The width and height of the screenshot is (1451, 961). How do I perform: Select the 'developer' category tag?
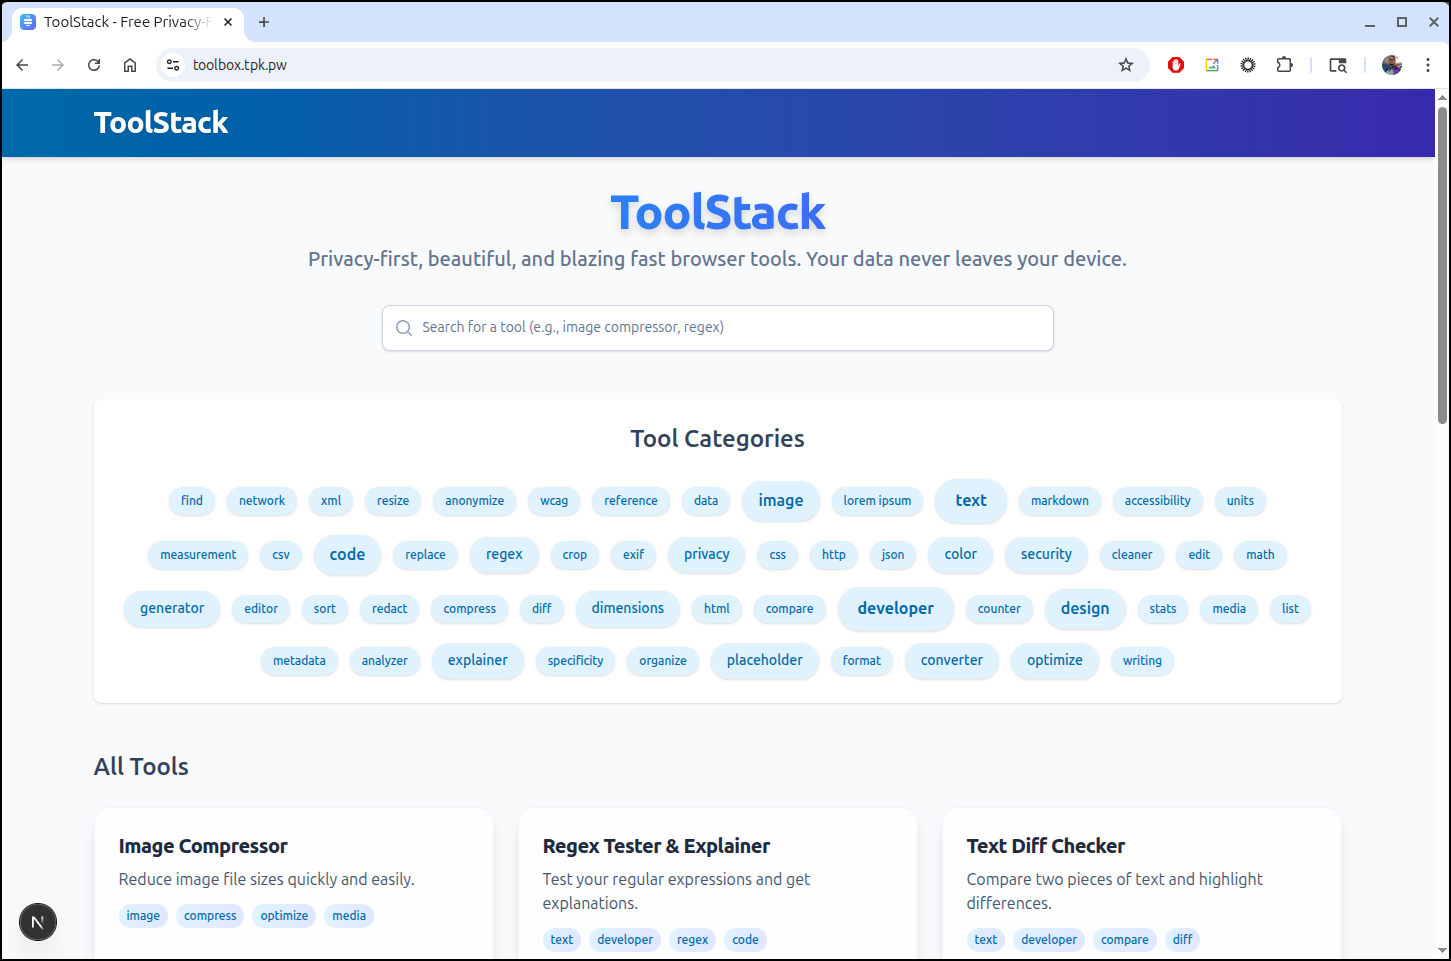(x=895, y=609)
